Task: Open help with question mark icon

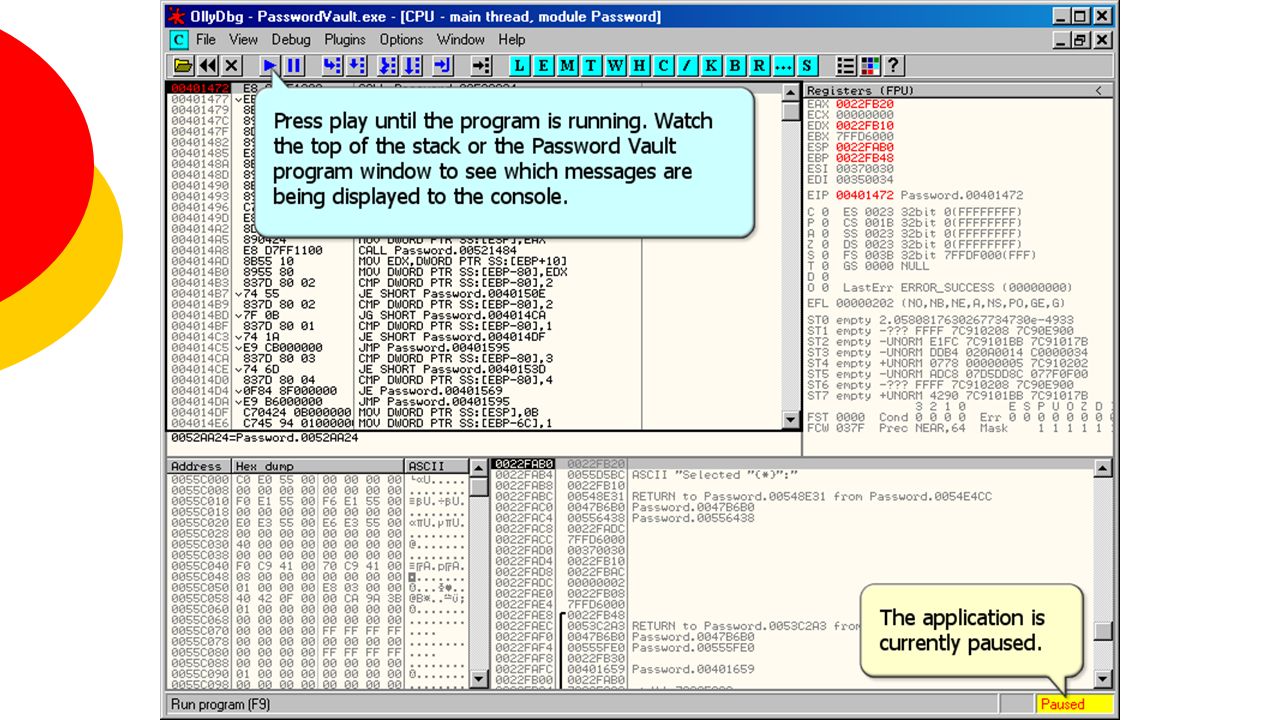Action: (895, 66)
